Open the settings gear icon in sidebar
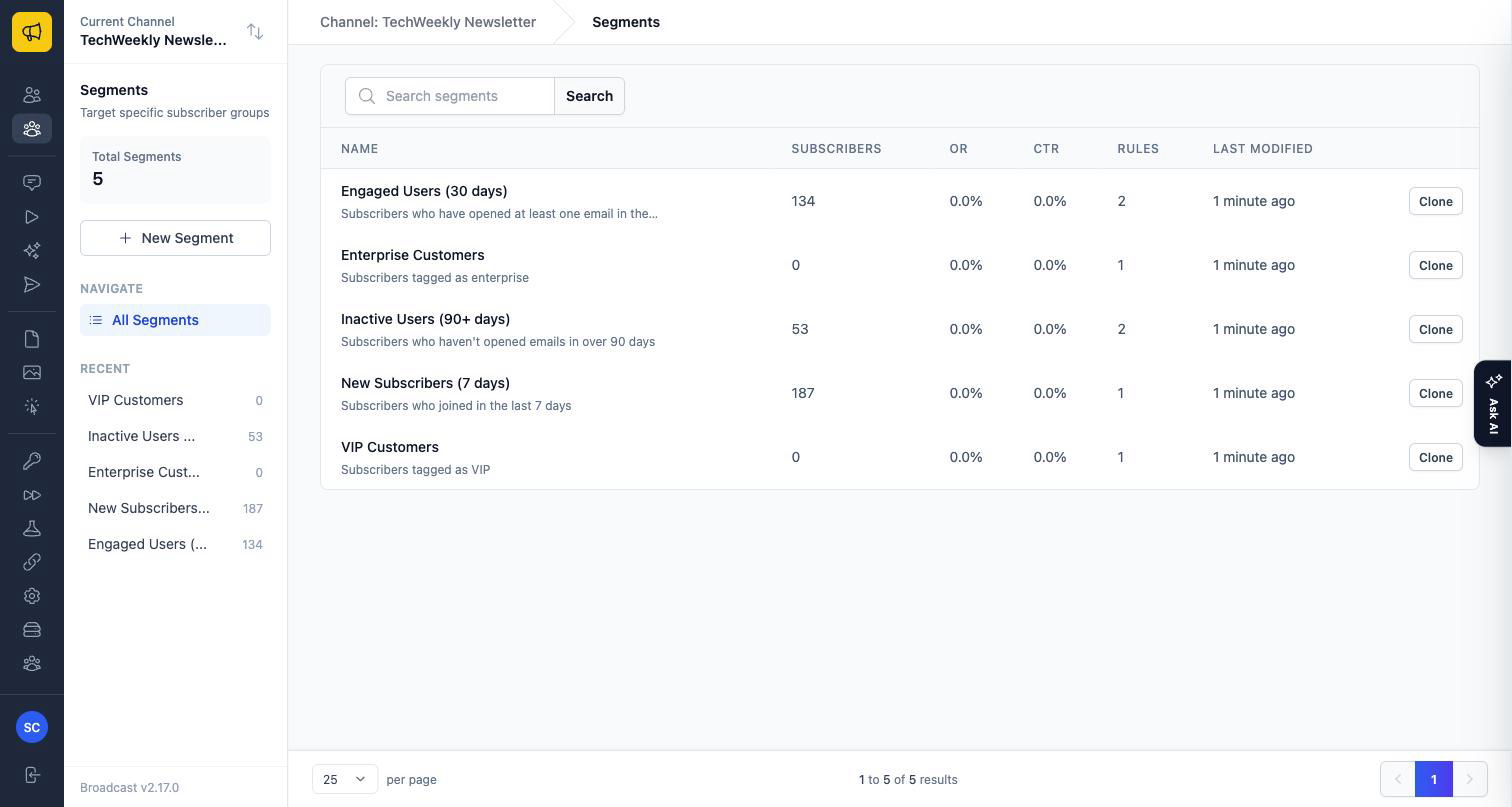 click(32, 596)
